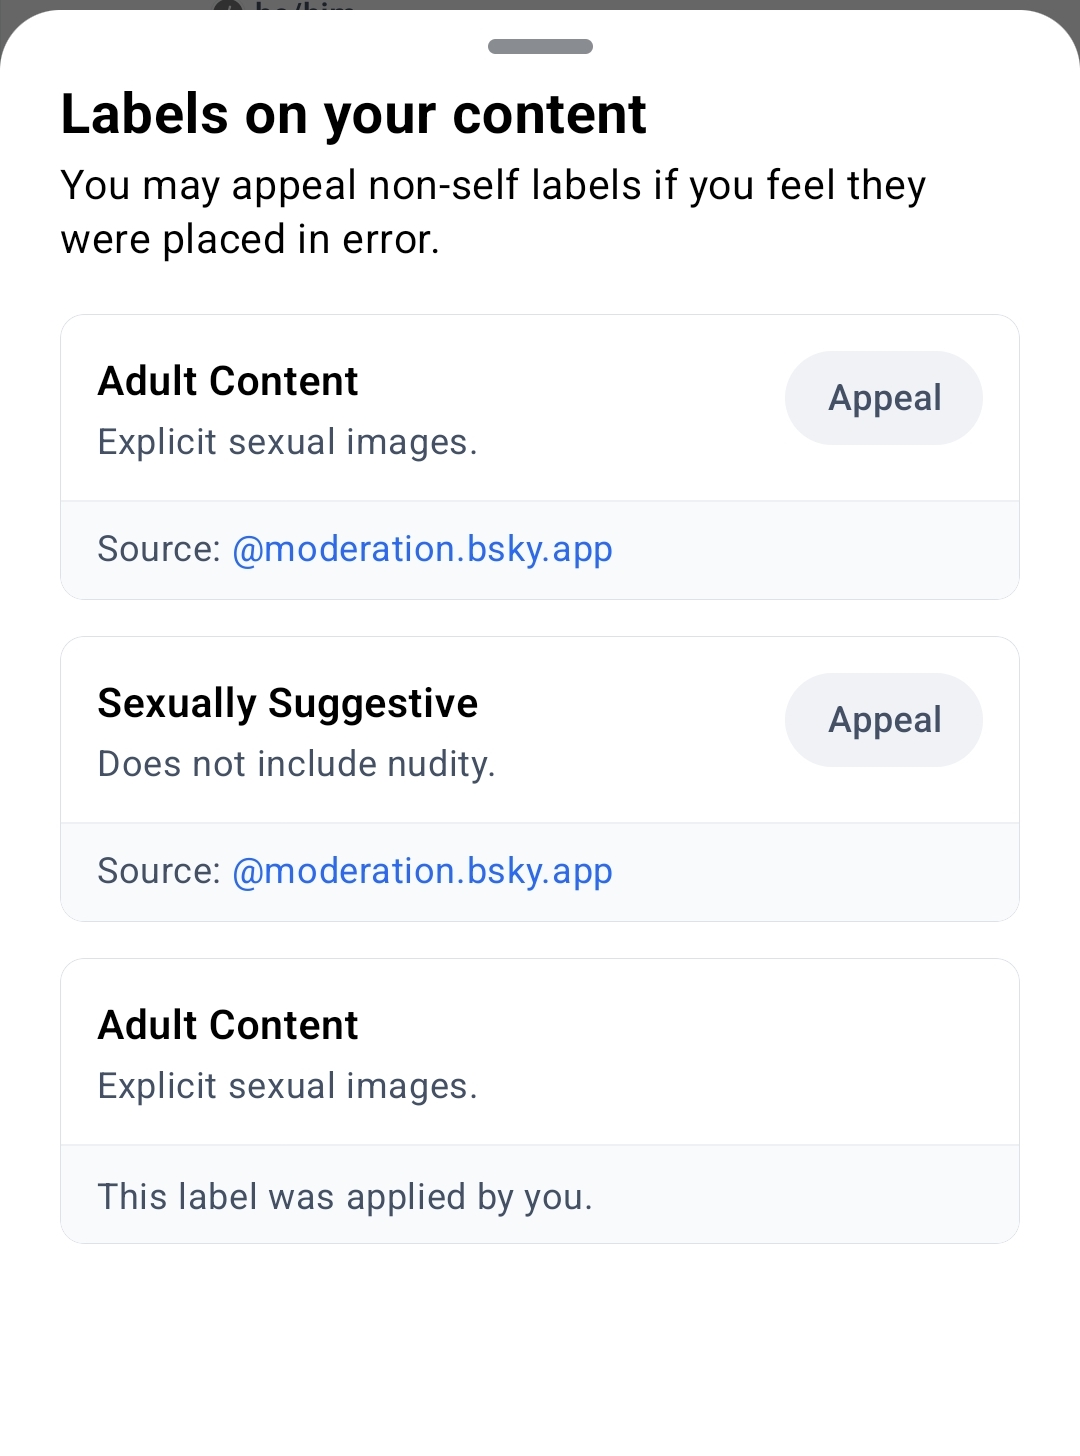The height and width of the screenshot is (1456, 1080).
Task: Click the self-applied Adult Content title
Action: [x=228, y=1025]
